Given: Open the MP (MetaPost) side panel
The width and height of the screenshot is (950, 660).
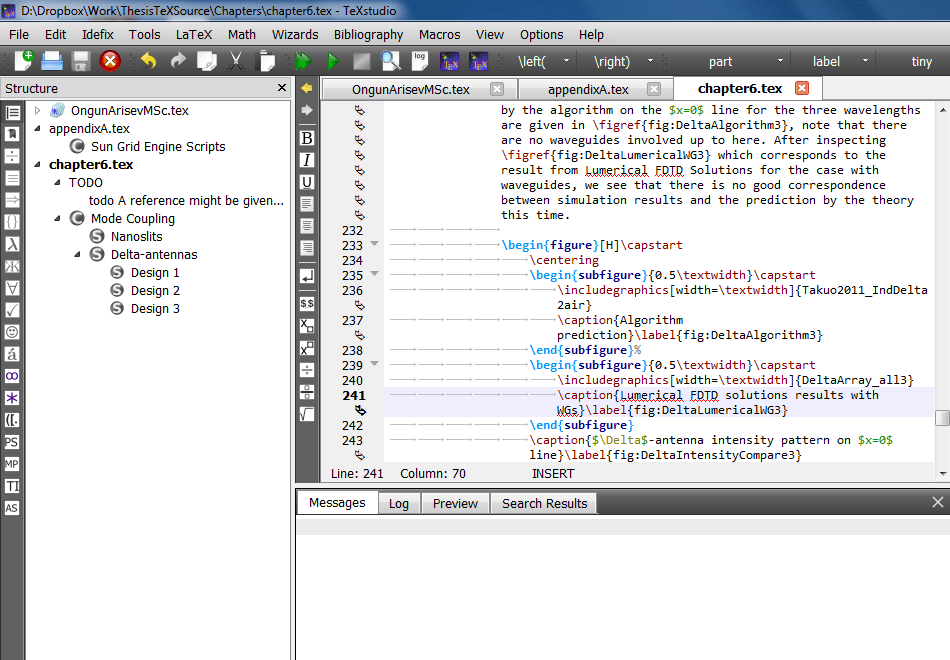Looking at the screenshot, I should pyautogui.click(x=12, y=464).
